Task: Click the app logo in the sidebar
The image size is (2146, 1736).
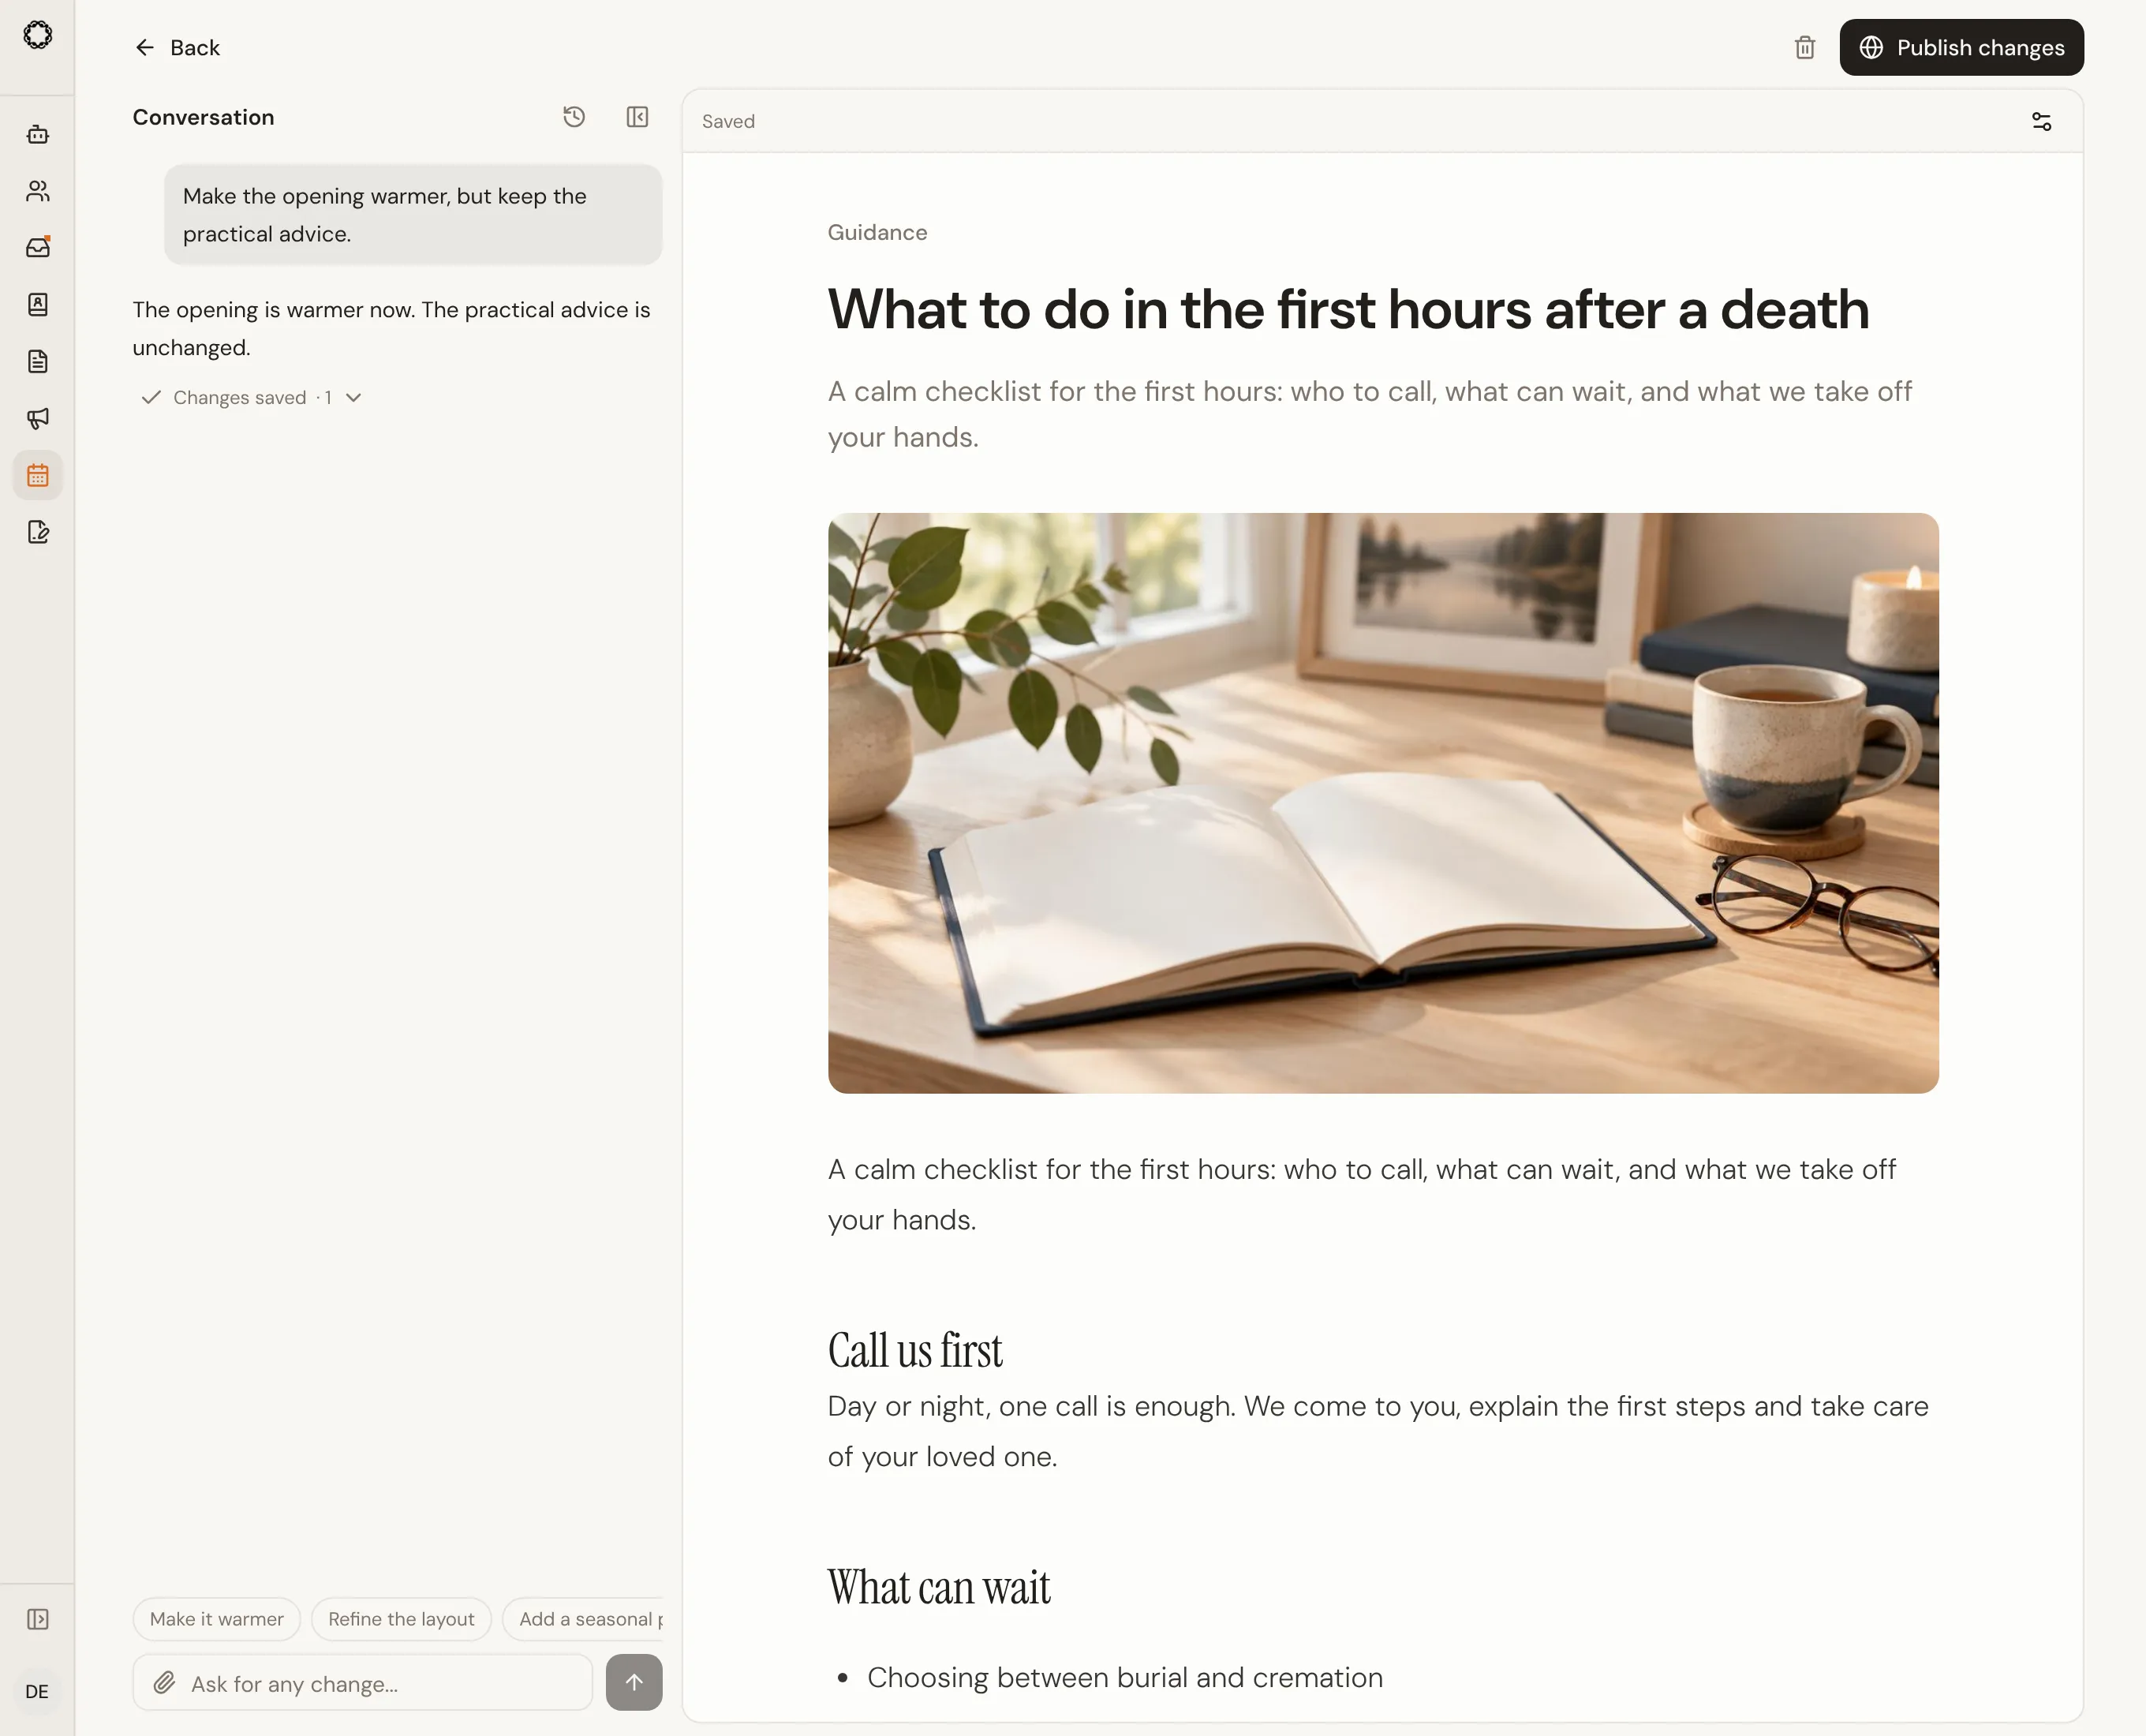Action: coord(37,35)
